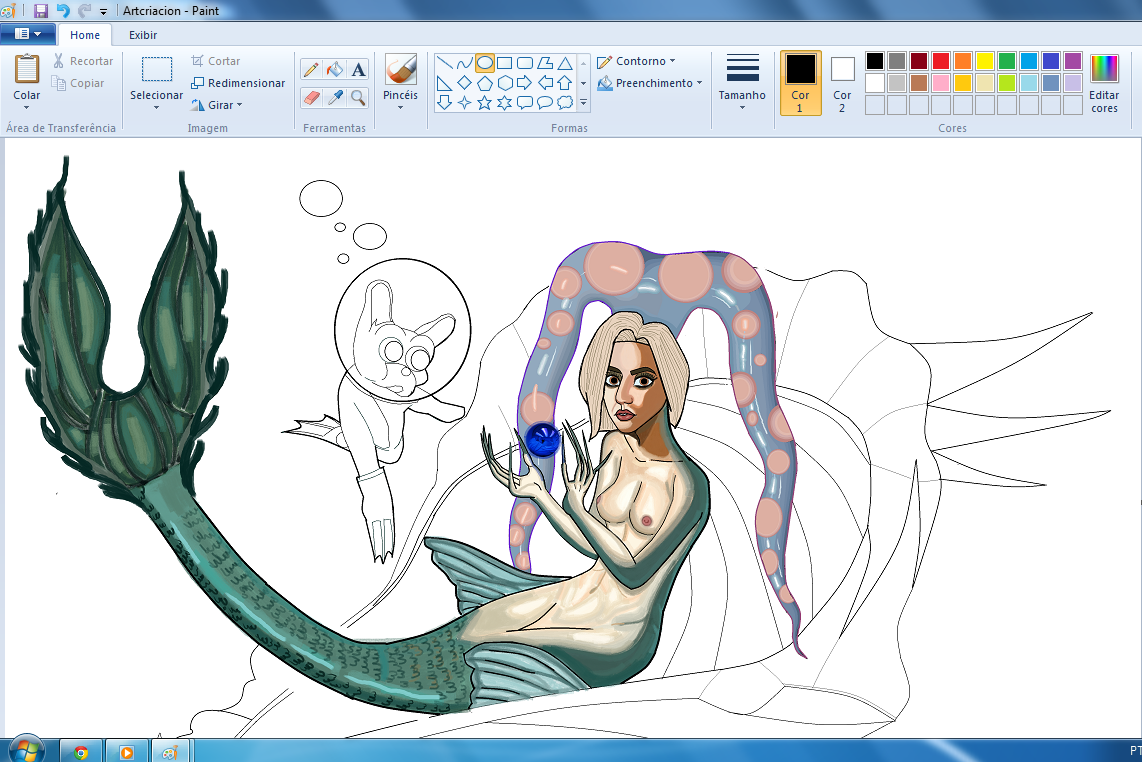This screenshot has height=762, width=1142.
Task: Click the Cortar crop button
Action: [x=216, y=61]
